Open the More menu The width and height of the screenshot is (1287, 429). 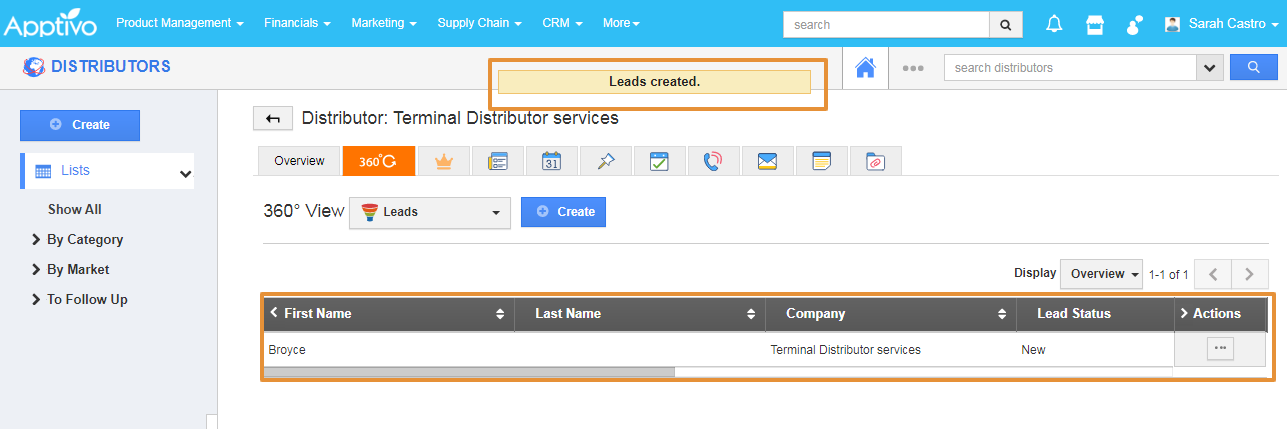point(622,23)
